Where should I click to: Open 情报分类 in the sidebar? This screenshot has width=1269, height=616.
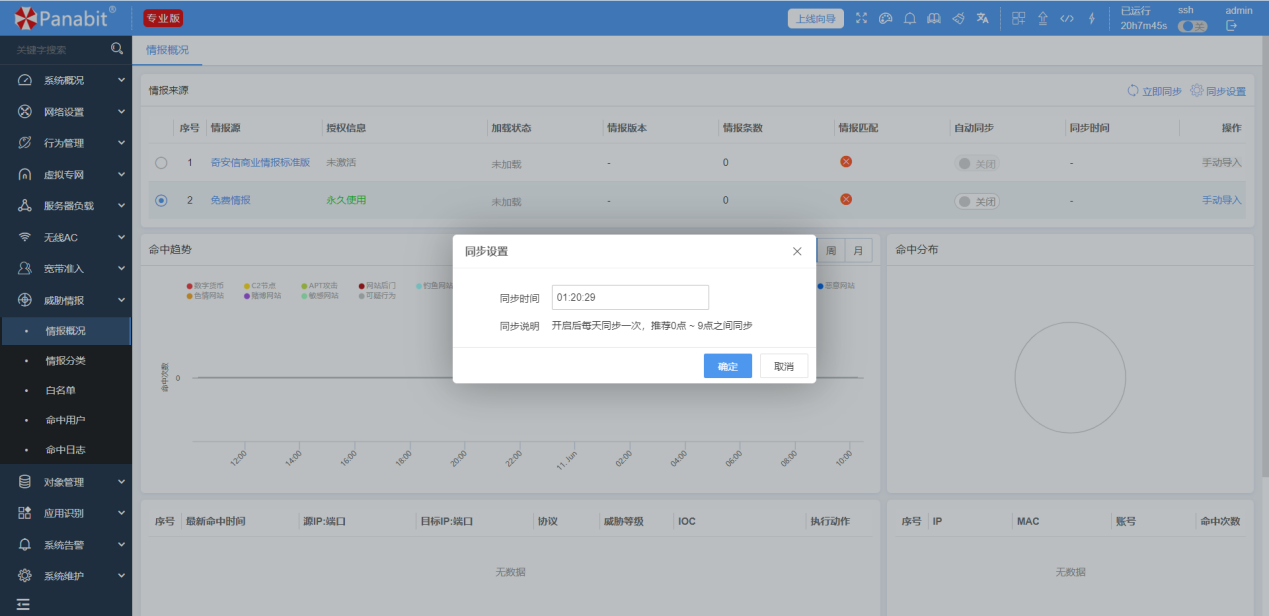[66, 360]
